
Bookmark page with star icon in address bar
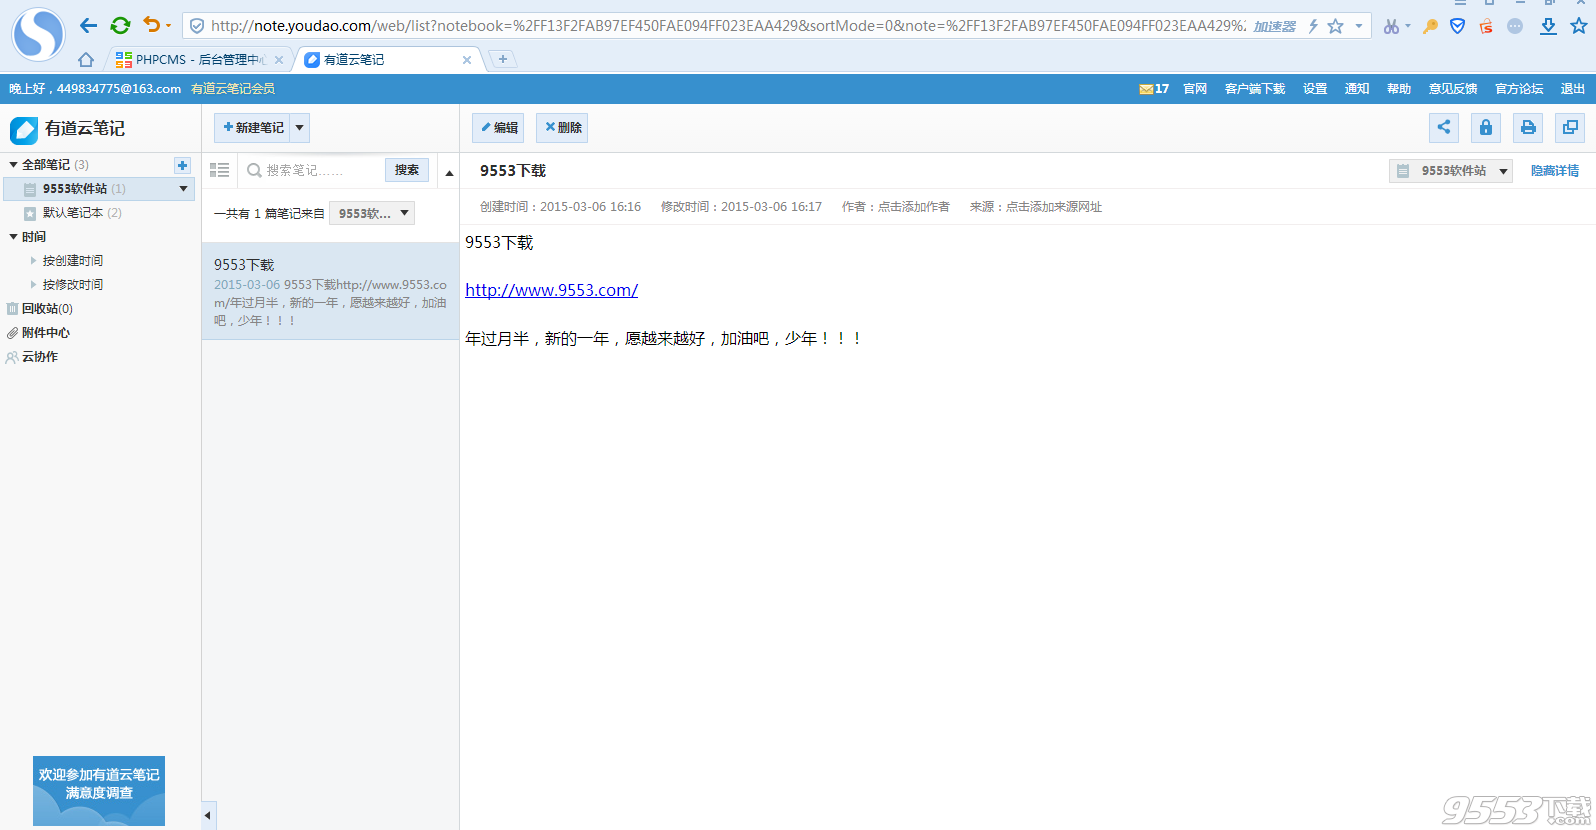click(1335, 26)
